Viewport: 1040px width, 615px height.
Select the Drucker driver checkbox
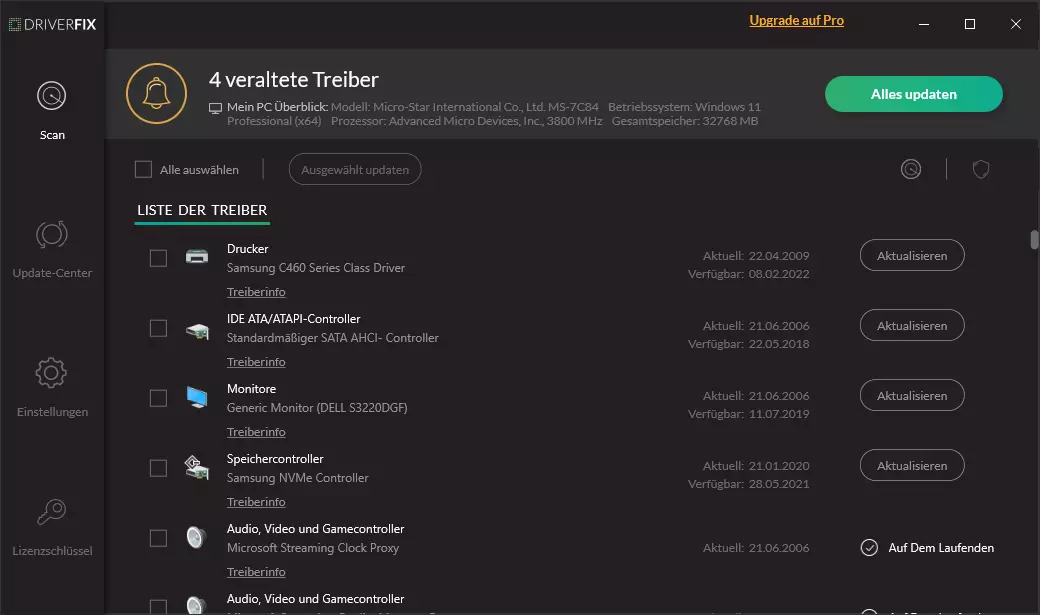158,258
